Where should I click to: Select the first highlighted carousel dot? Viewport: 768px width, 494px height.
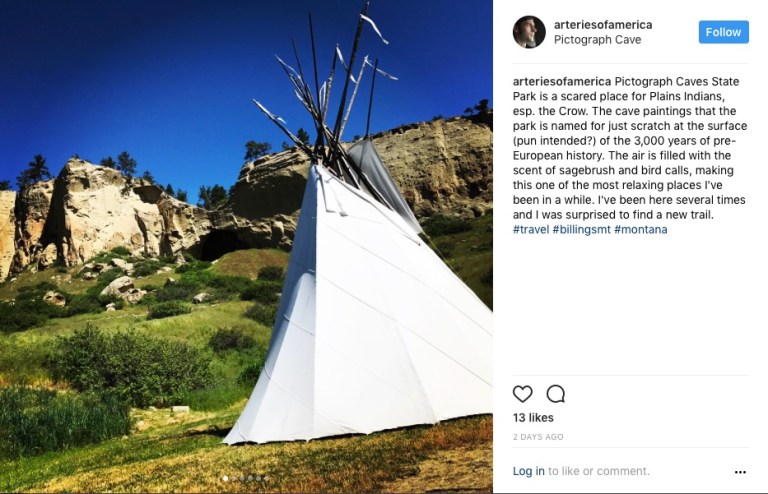pyautogui.click(x=225, y=478)
